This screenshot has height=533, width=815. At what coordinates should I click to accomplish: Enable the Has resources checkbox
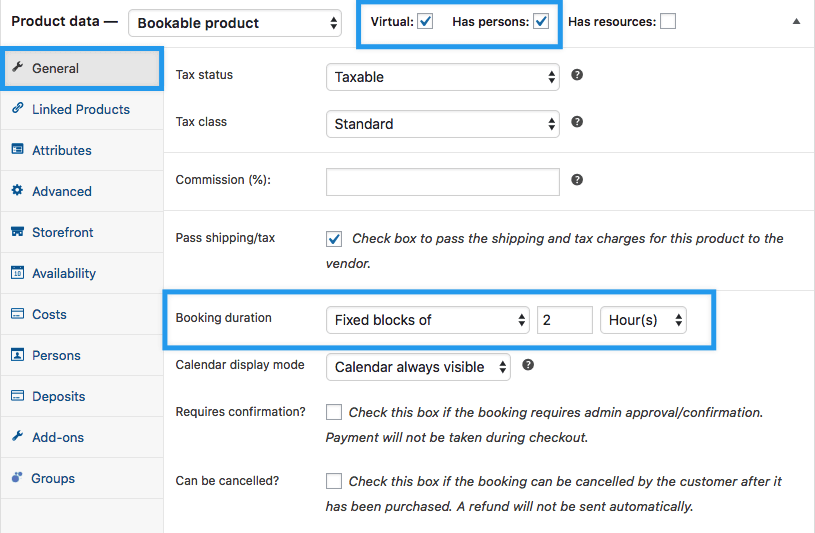coord(668,22)
